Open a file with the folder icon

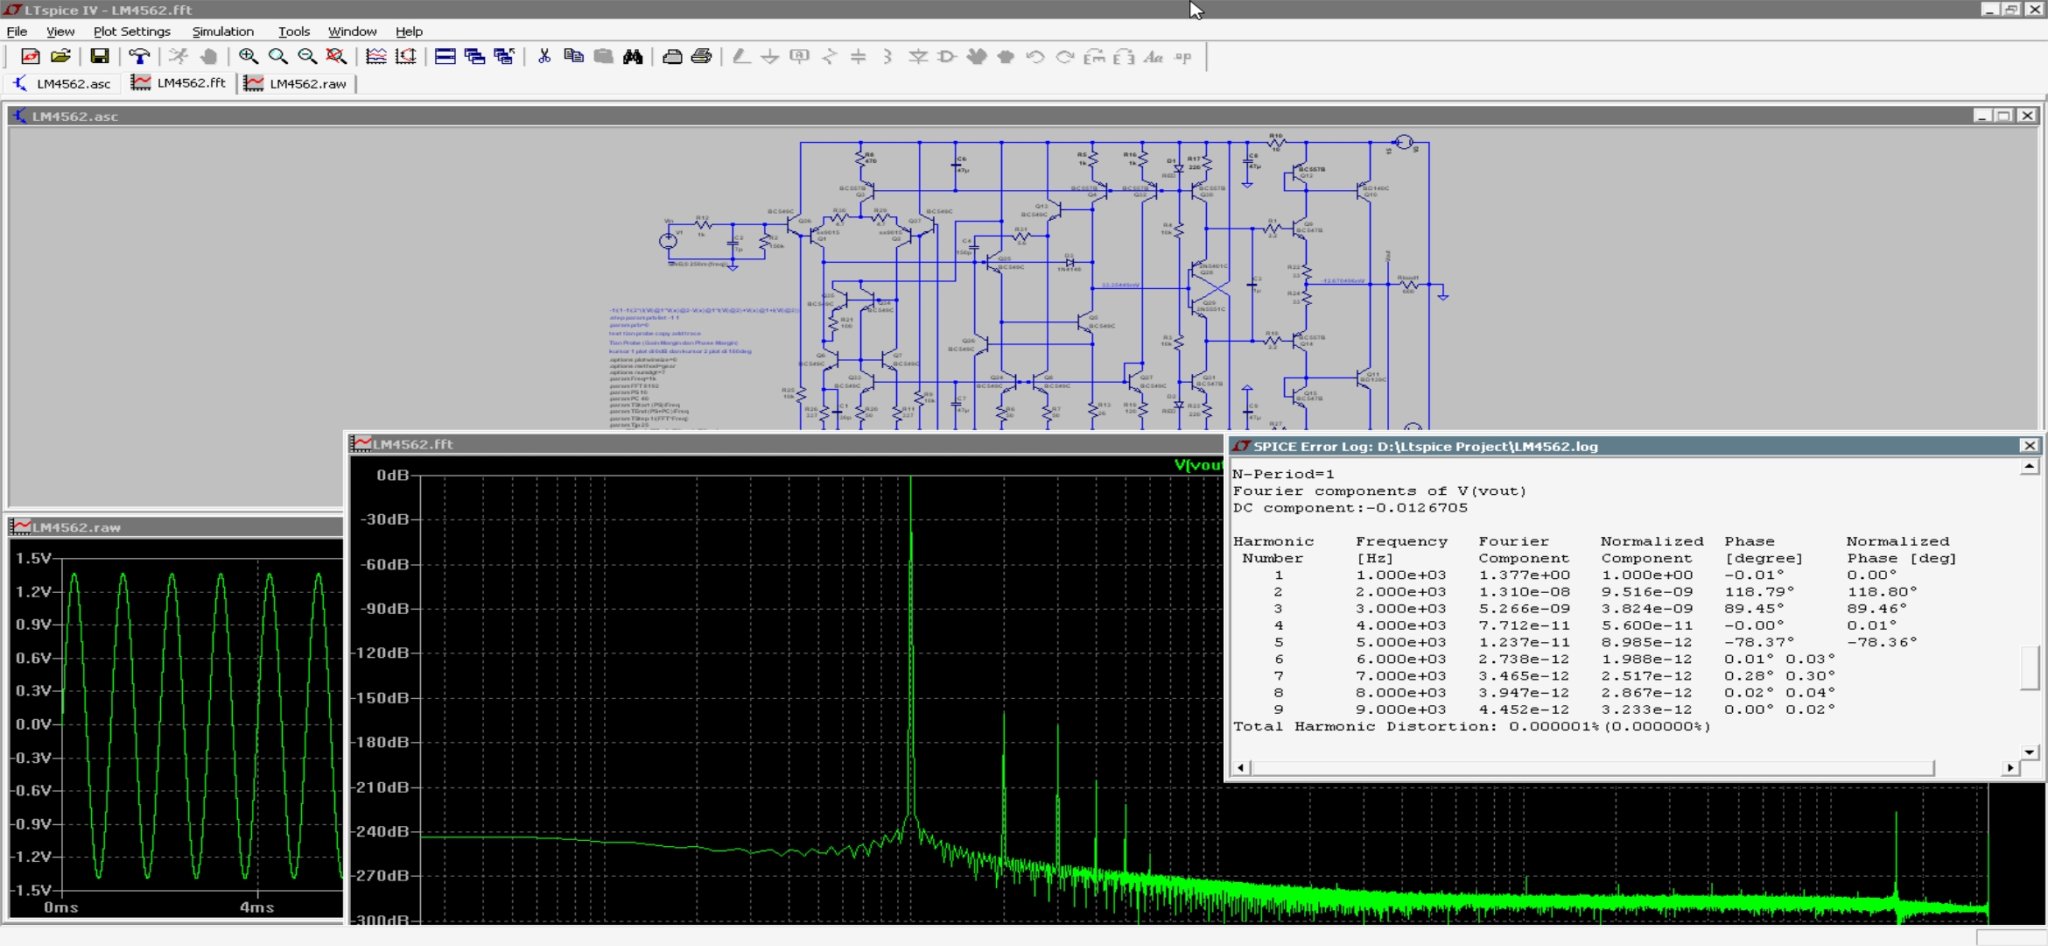[x=60, y=57]
